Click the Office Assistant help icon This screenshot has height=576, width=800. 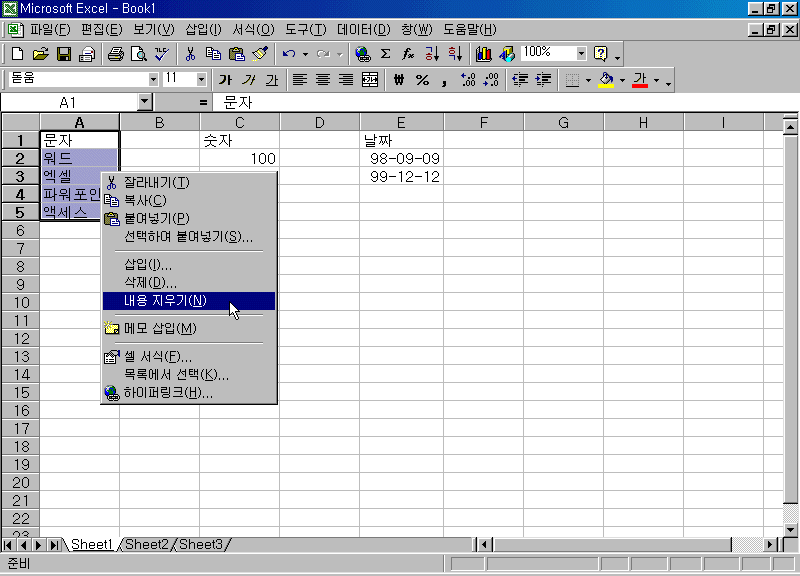(601, 54)
